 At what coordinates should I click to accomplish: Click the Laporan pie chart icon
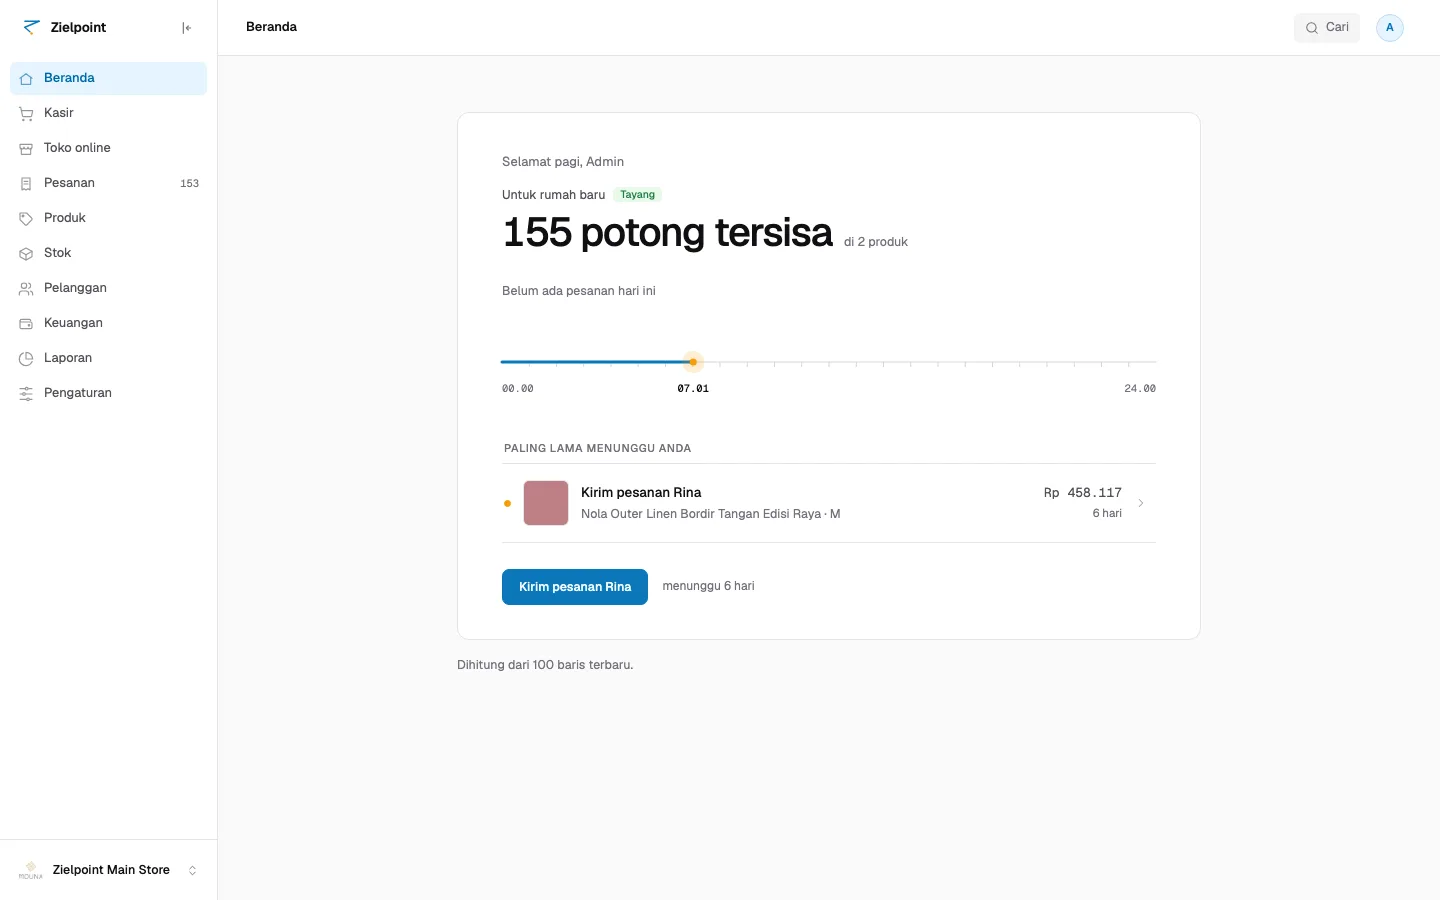[26, 358]
